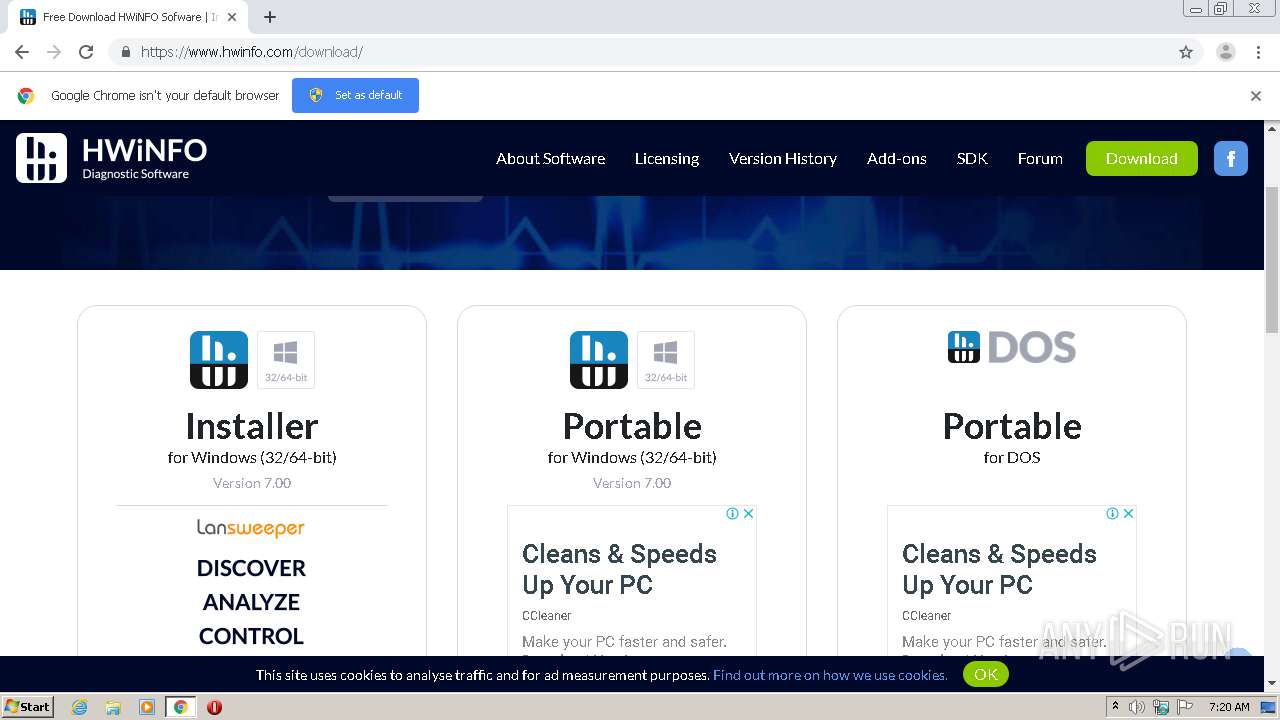Go to the Licensing page
The image size is (1280, 720).
667,158
